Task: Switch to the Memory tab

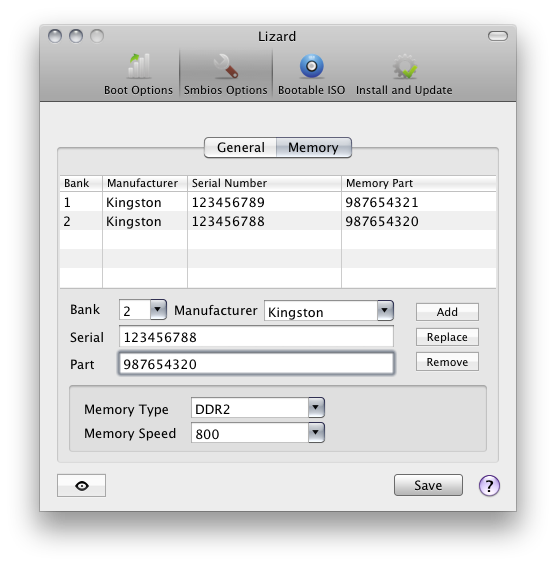Action: [313, 147]
